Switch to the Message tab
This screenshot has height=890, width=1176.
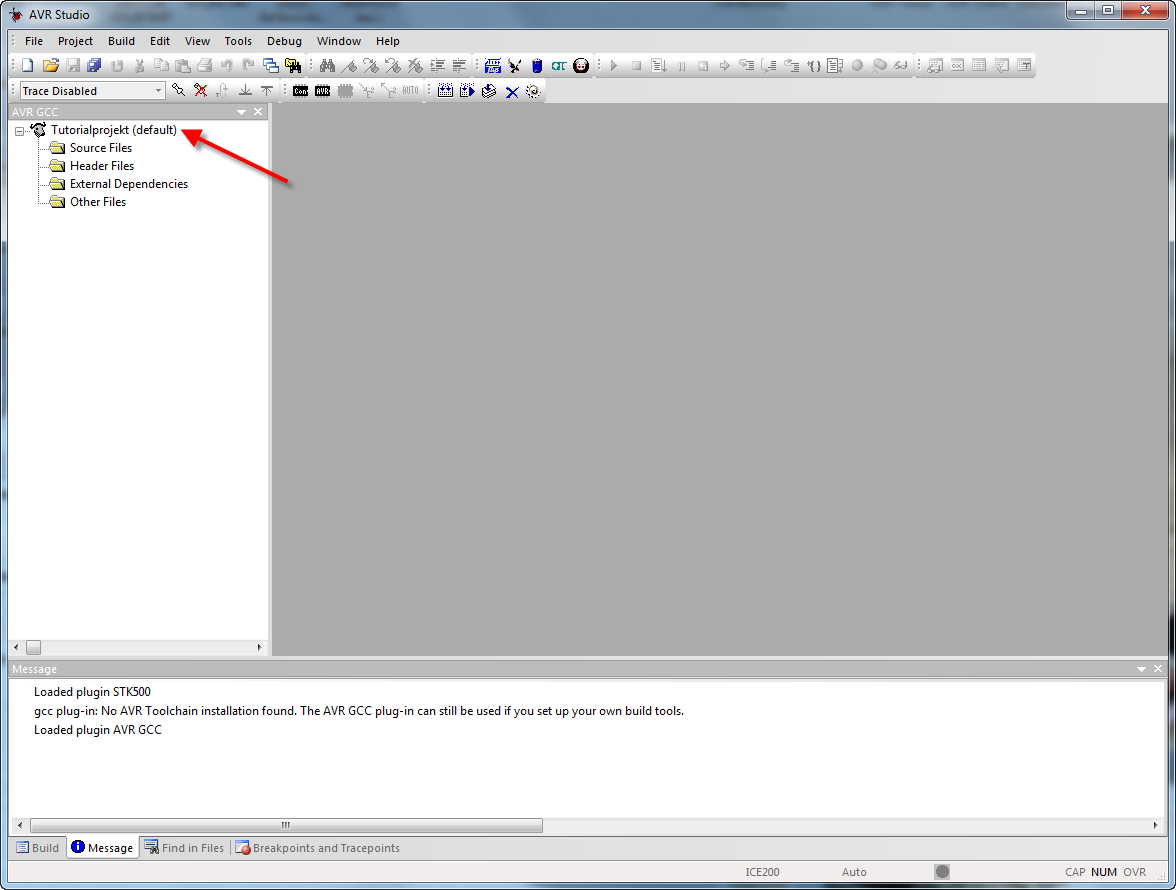(x=103, y=848)
